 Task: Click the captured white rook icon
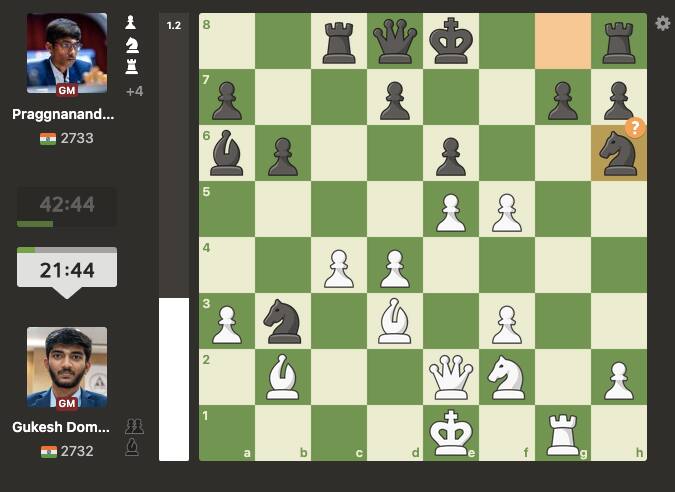pos(132,67)
